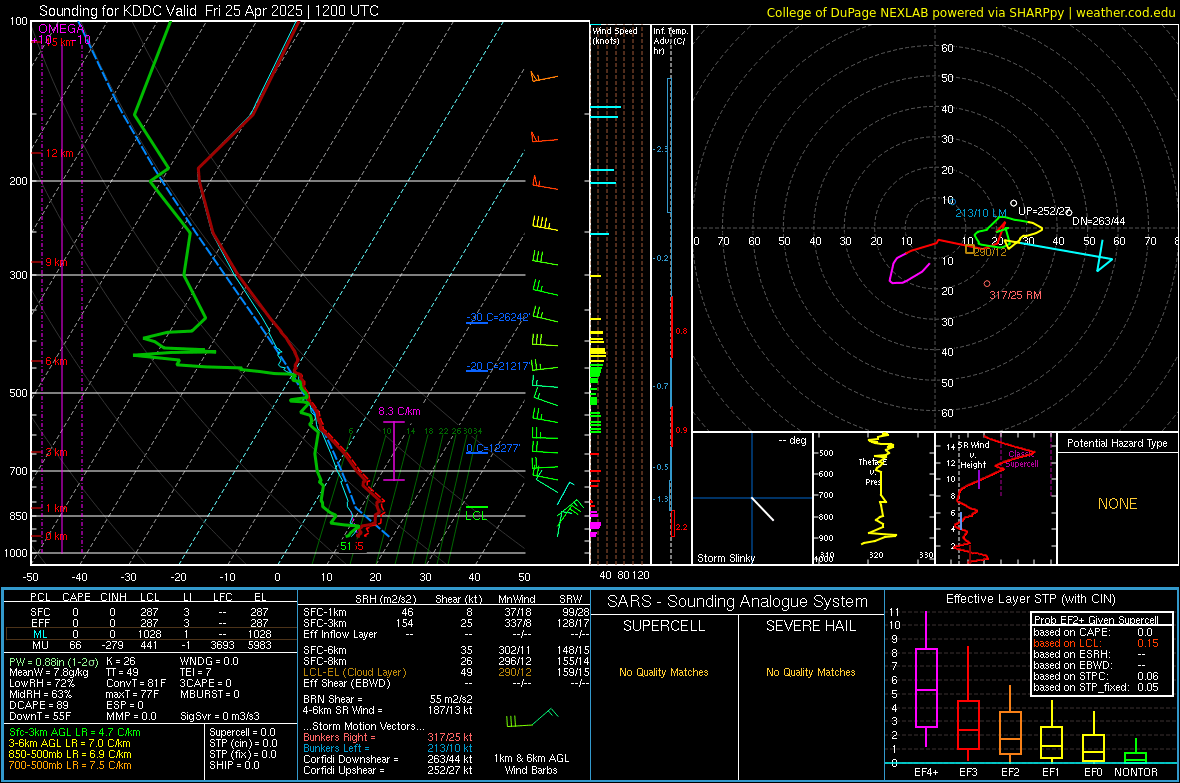Click the 'Classic Supercell' label in SR wind inset
1180x783 pixels.
click(1022, 459)
